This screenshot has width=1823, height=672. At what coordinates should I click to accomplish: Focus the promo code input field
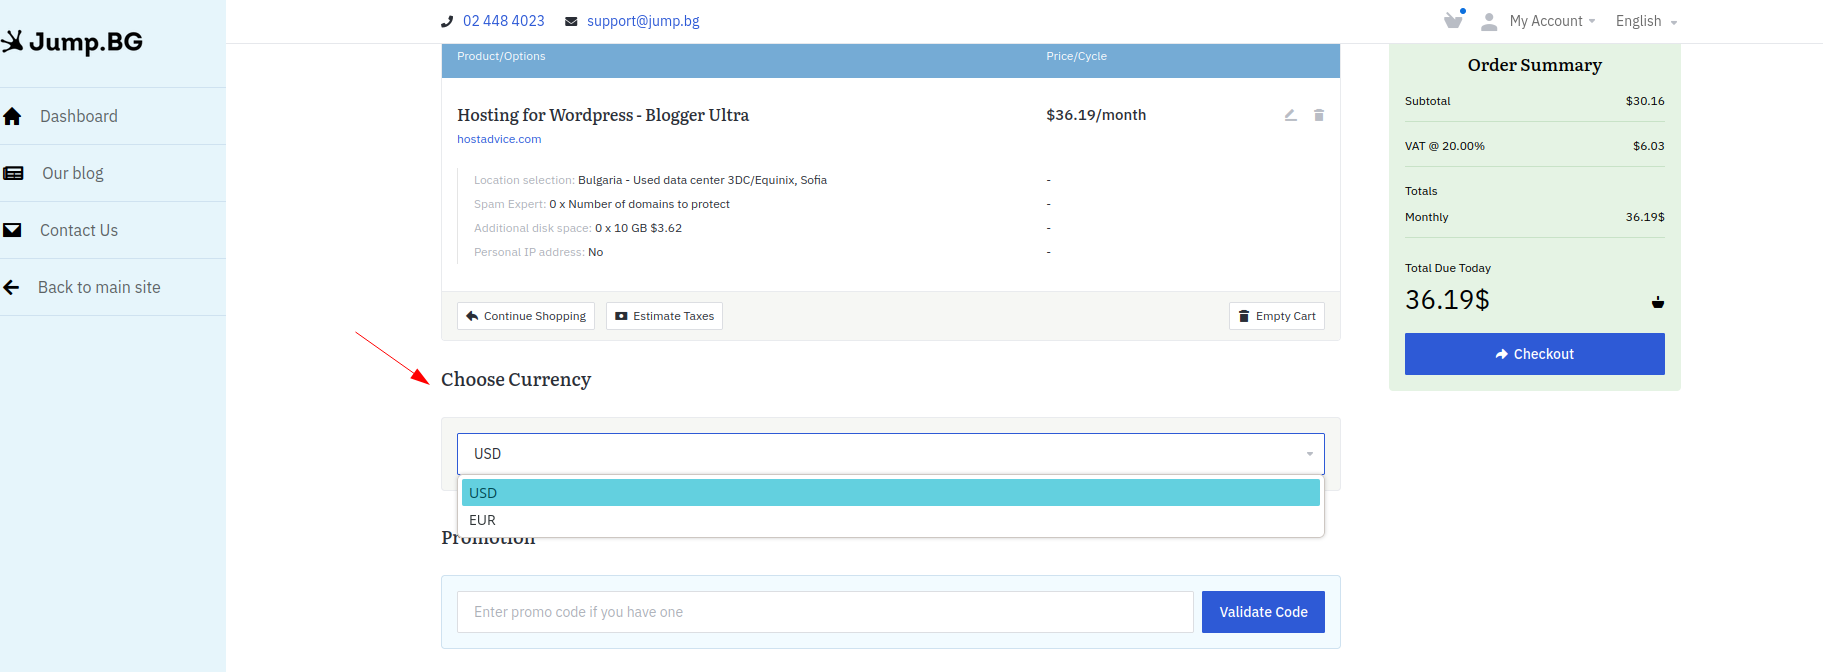[825, 612]
